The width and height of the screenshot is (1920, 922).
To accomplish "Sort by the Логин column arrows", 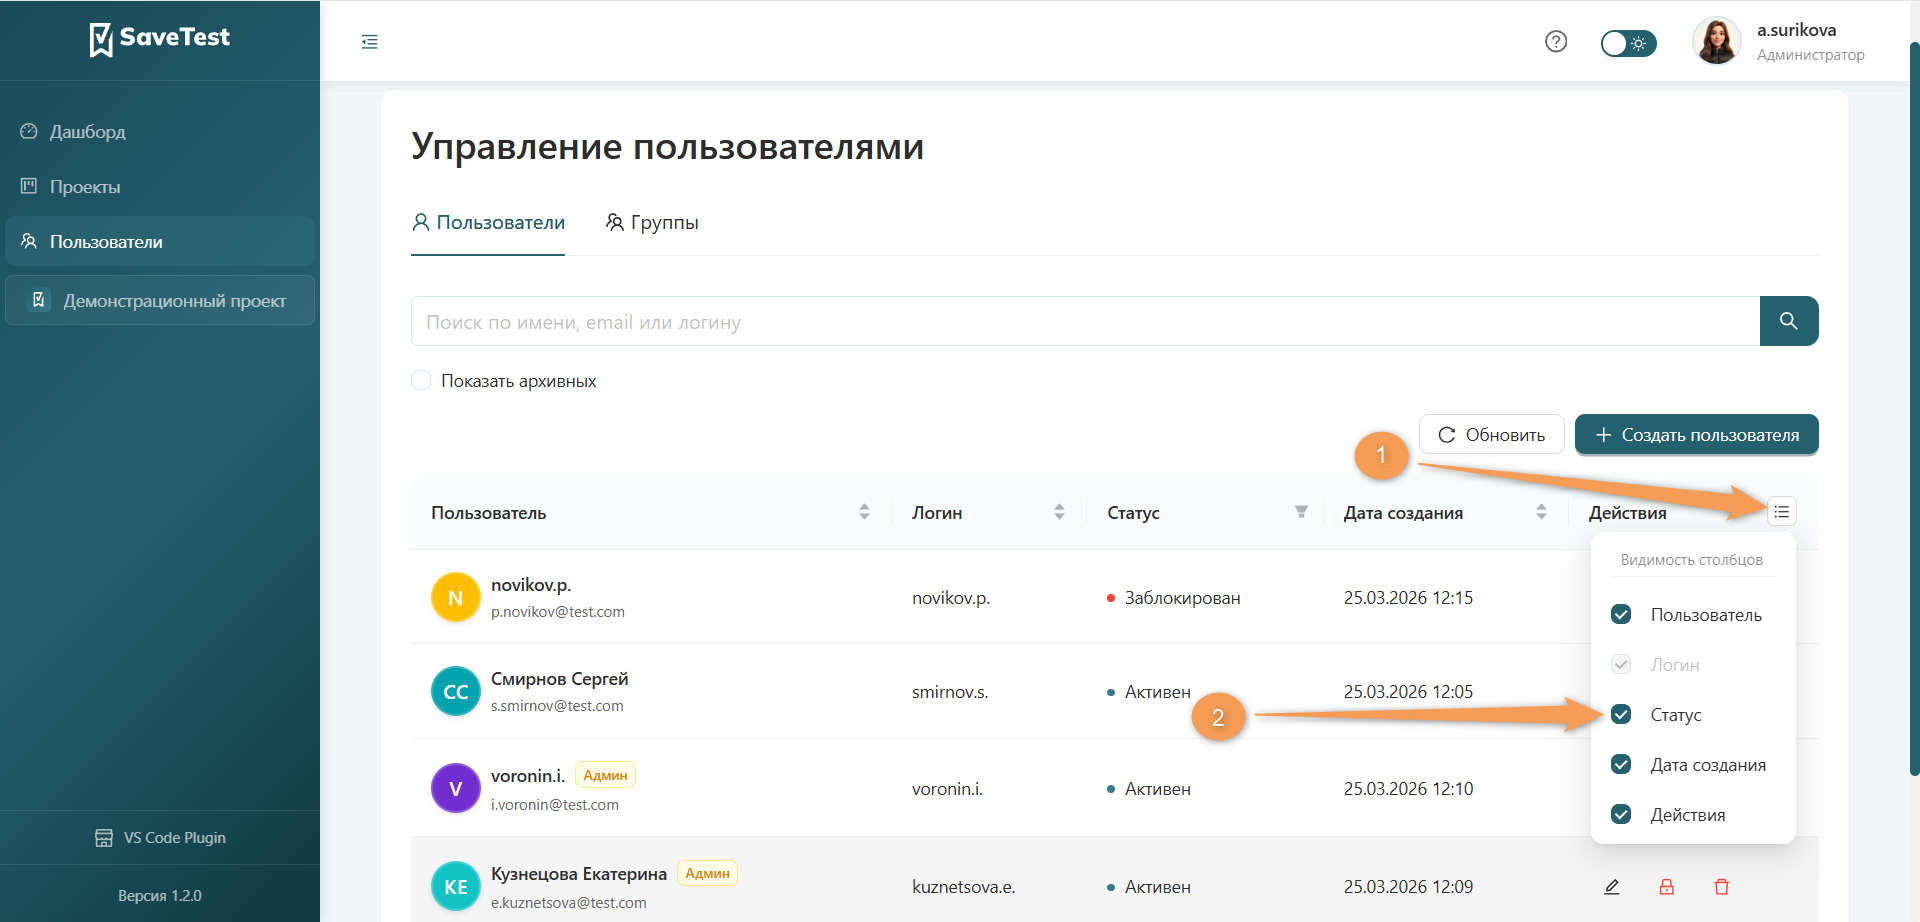I will click(x=1059, y=511).
